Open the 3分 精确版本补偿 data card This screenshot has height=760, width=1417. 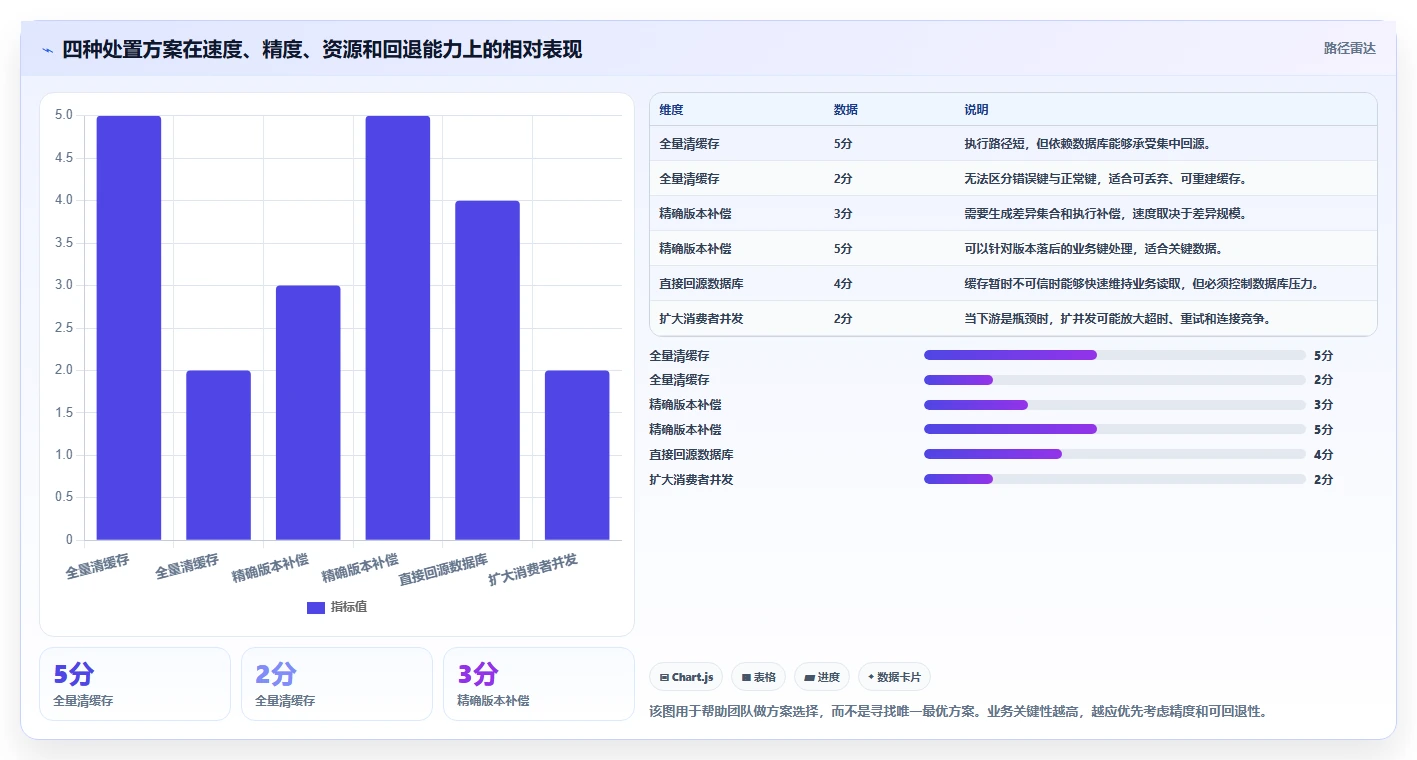pyautogui.click(x=539, y=684)
